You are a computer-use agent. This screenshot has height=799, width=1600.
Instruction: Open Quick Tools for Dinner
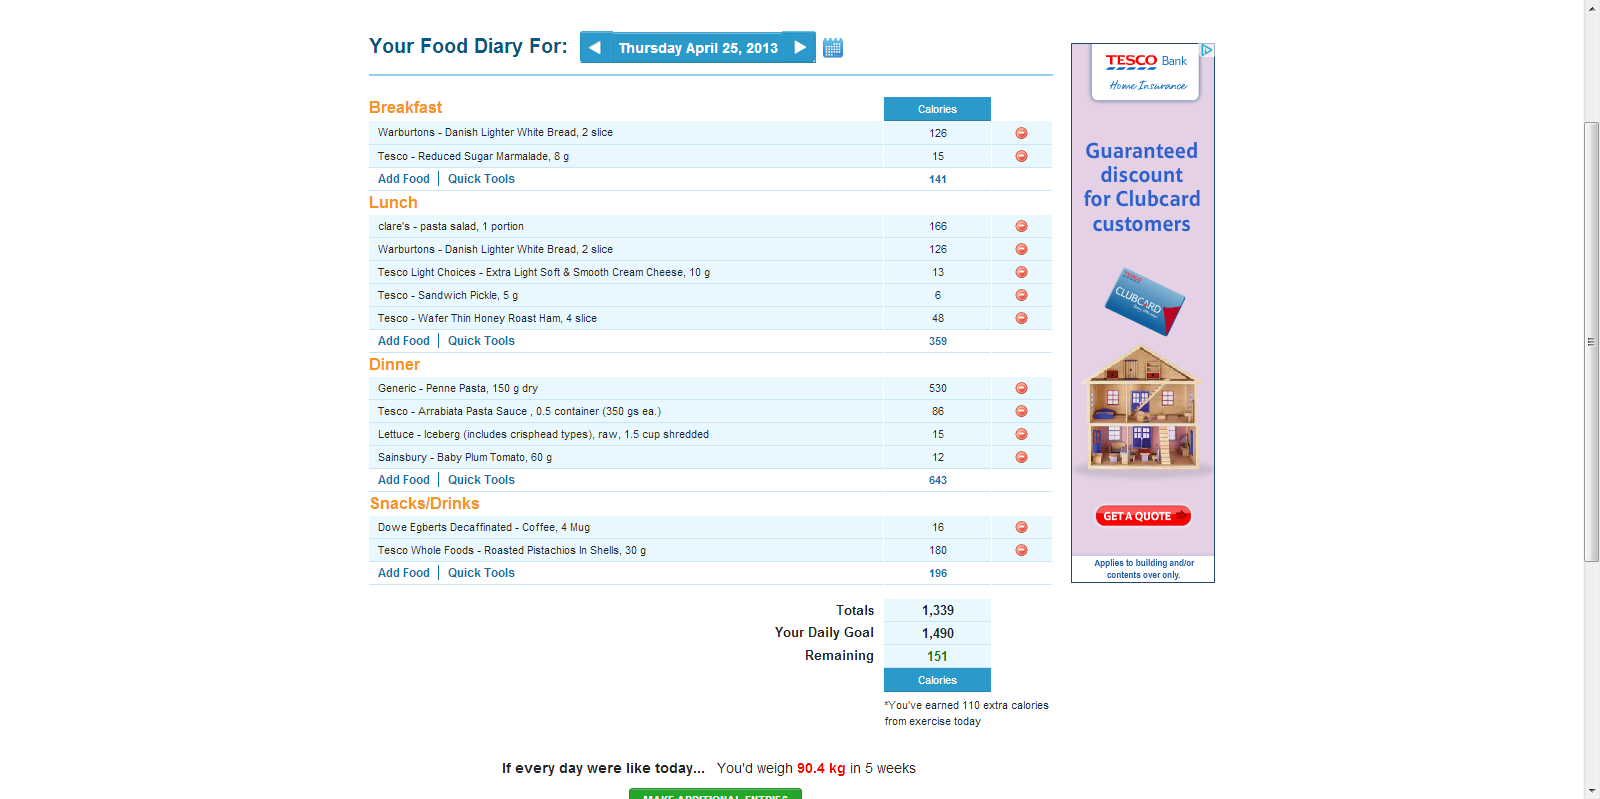pyautogui.click(x=481, y=480)
